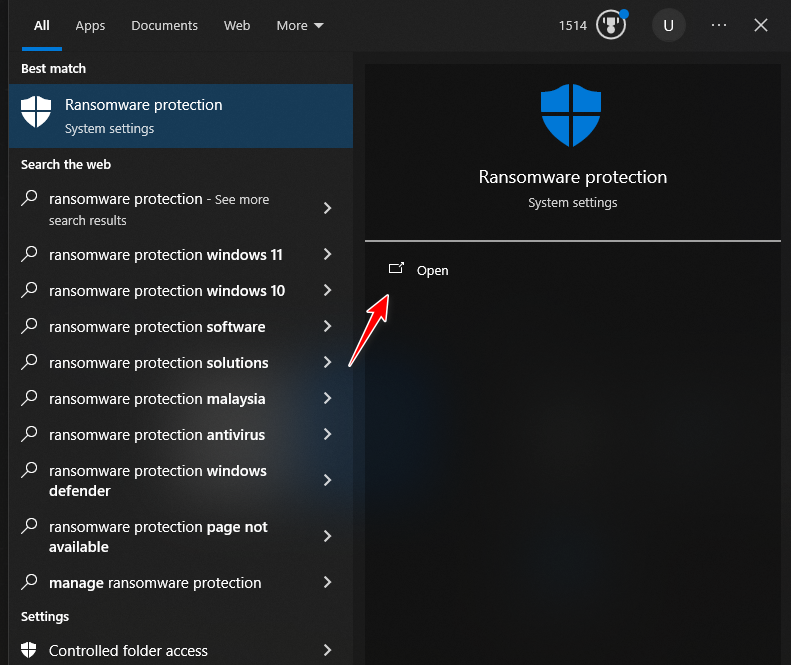Click search icon next to 'ransomware protection software'
The image size is (791, 665).
[30, 327]
